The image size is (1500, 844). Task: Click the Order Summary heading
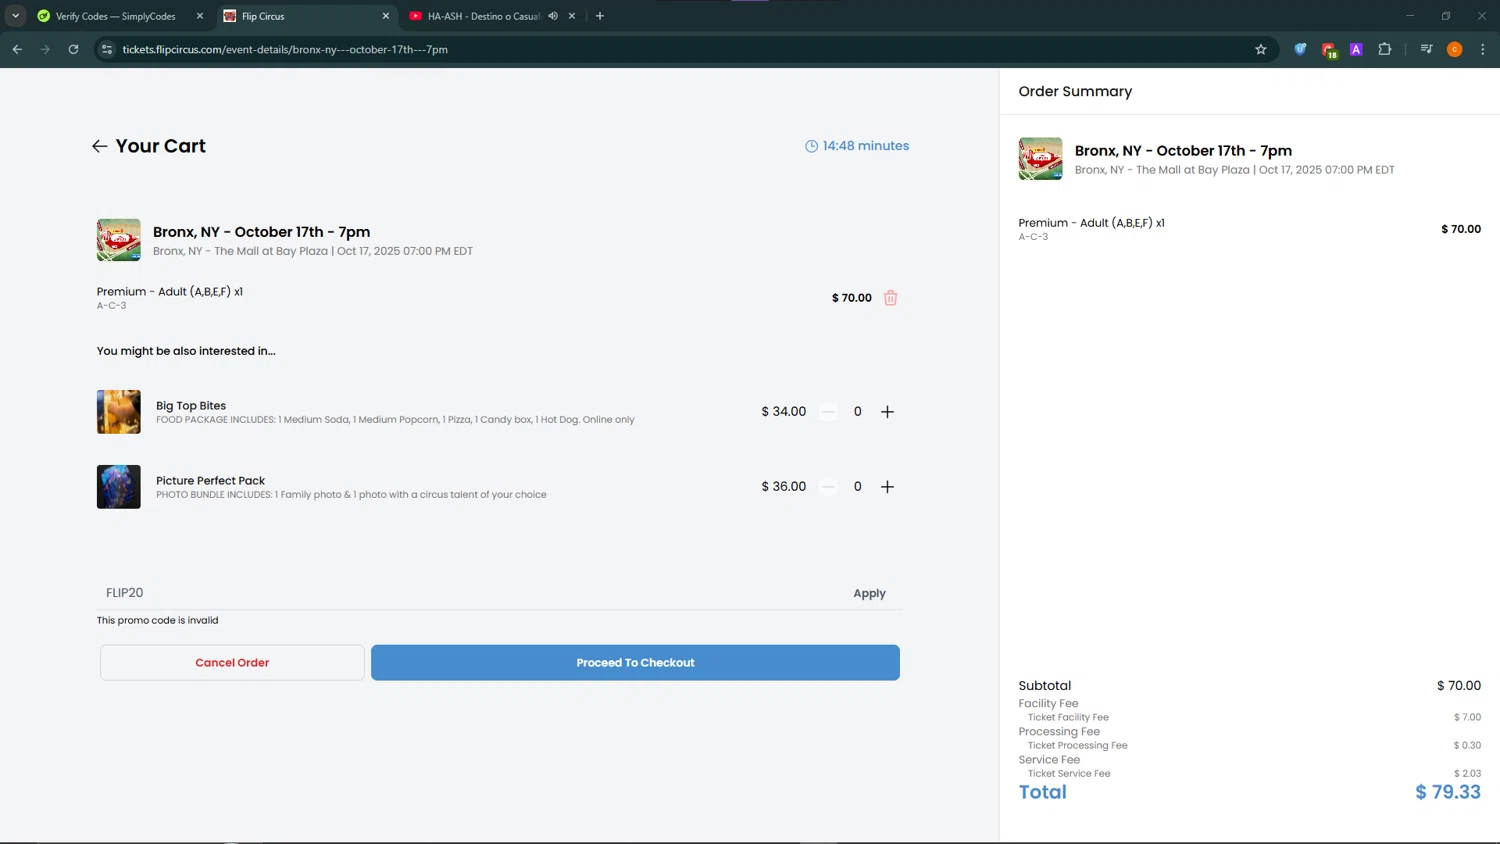coord(1075,91)
